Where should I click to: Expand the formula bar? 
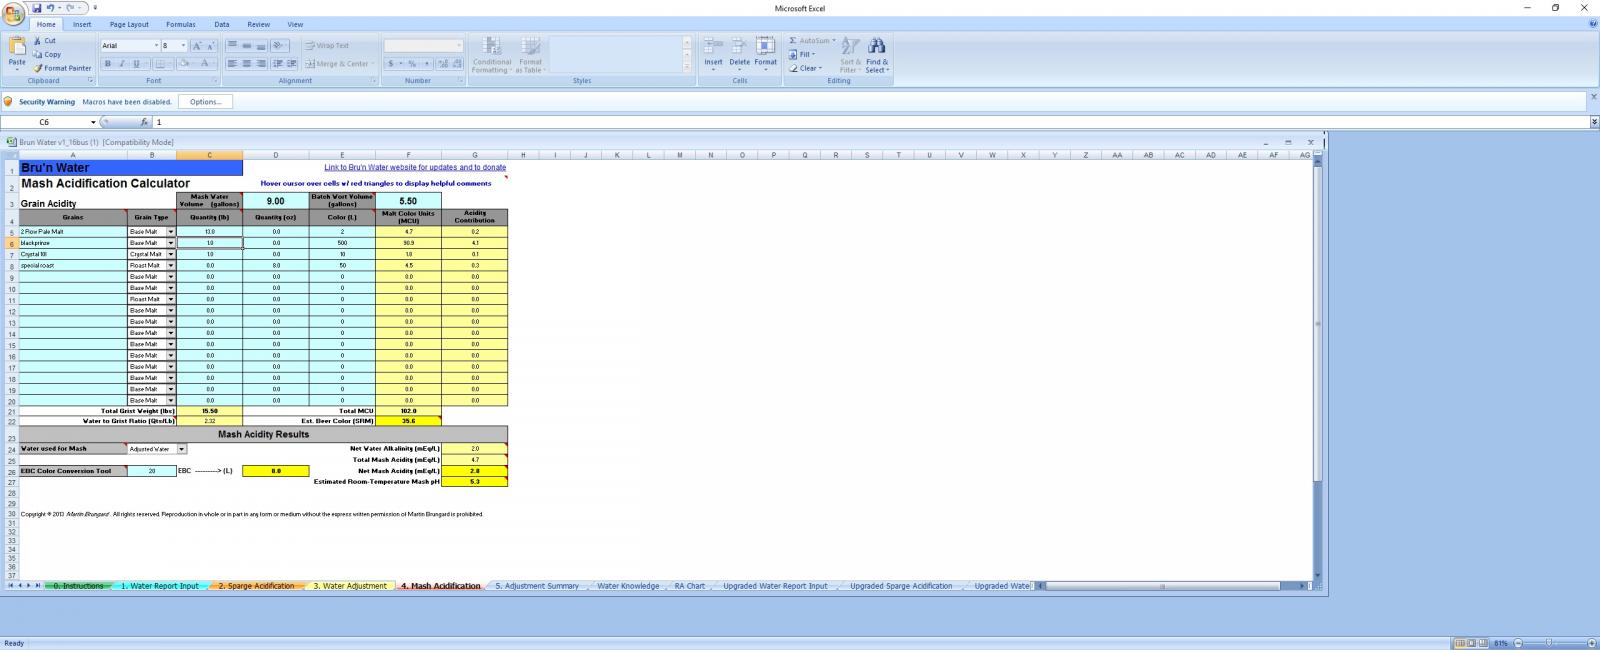[x=1594, y=122]
